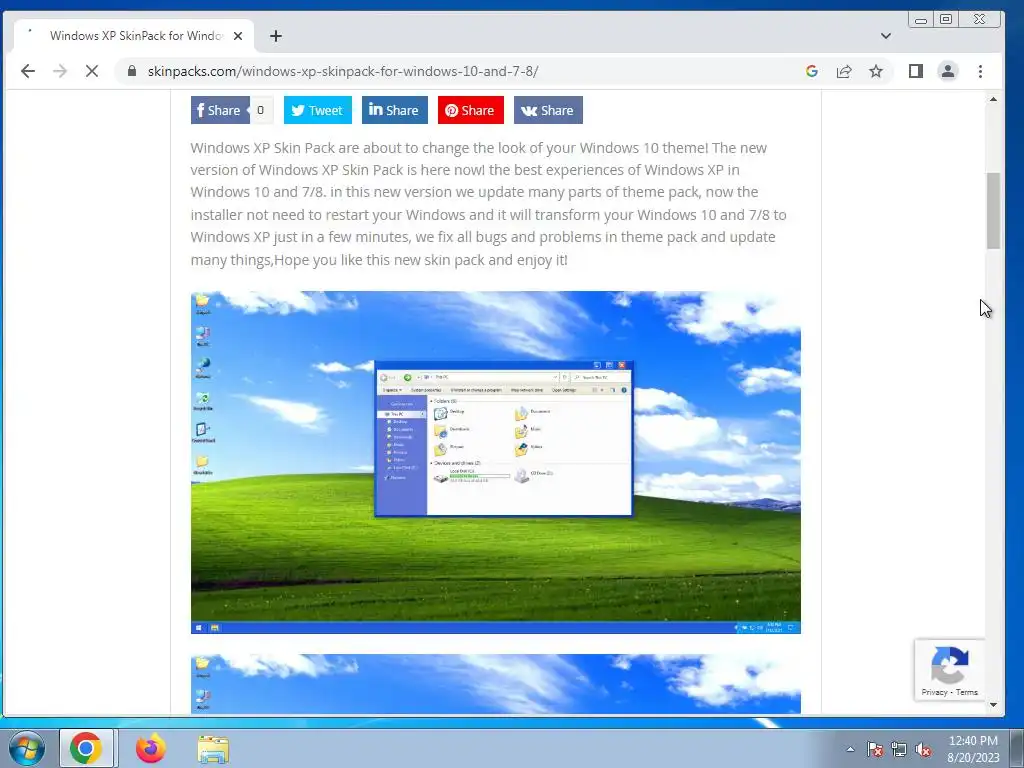Share the article on VK

(x=548, y=110)
